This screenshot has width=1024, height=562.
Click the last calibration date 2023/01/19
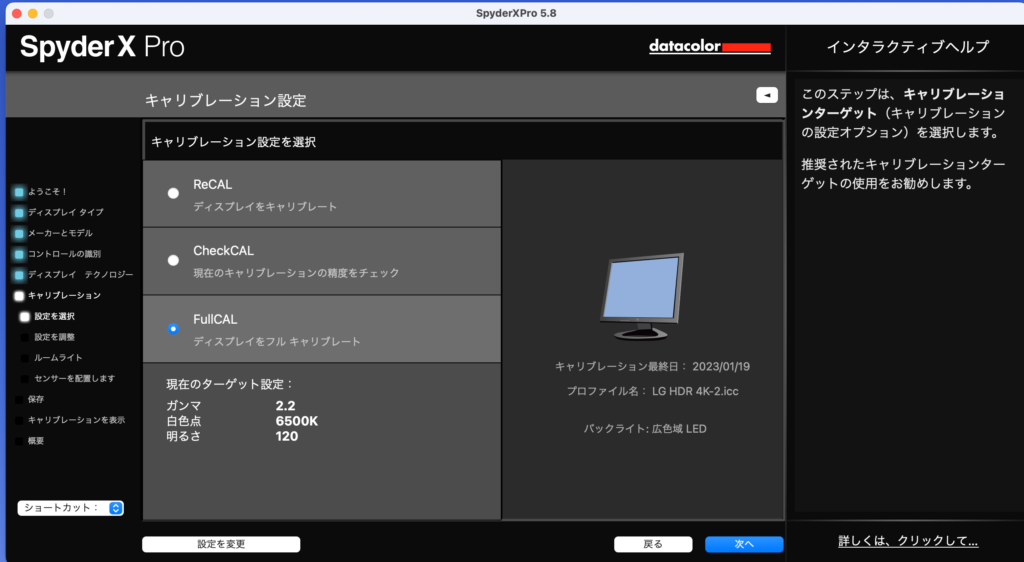tap(721, 367)
